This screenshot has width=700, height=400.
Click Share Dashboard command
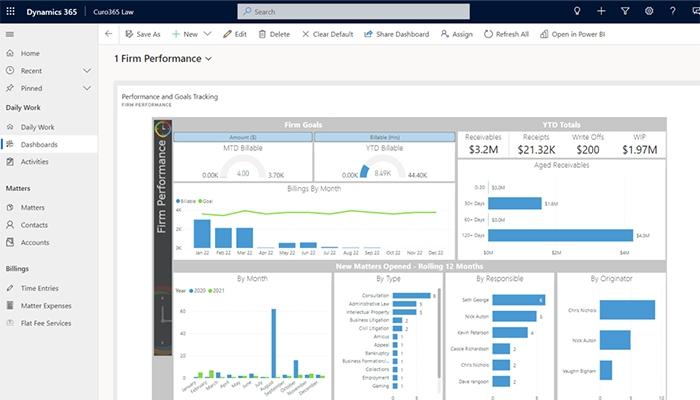[x=396, y=34]
